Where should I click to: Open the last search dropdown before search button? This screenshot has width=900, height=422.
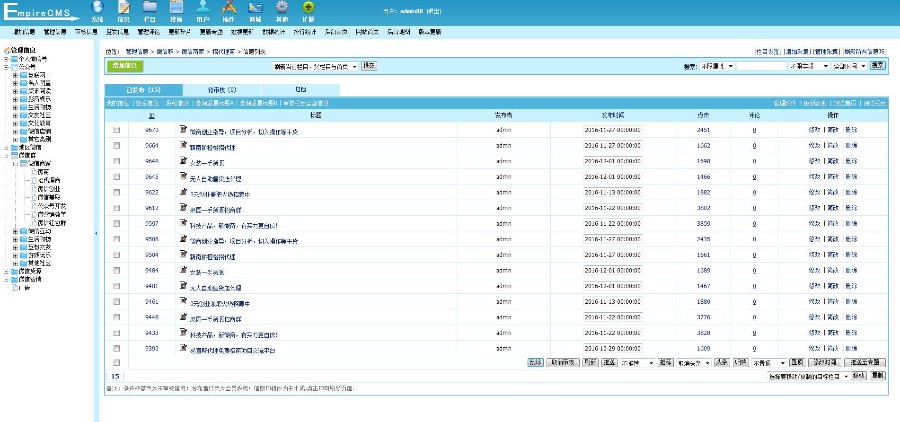849,67
